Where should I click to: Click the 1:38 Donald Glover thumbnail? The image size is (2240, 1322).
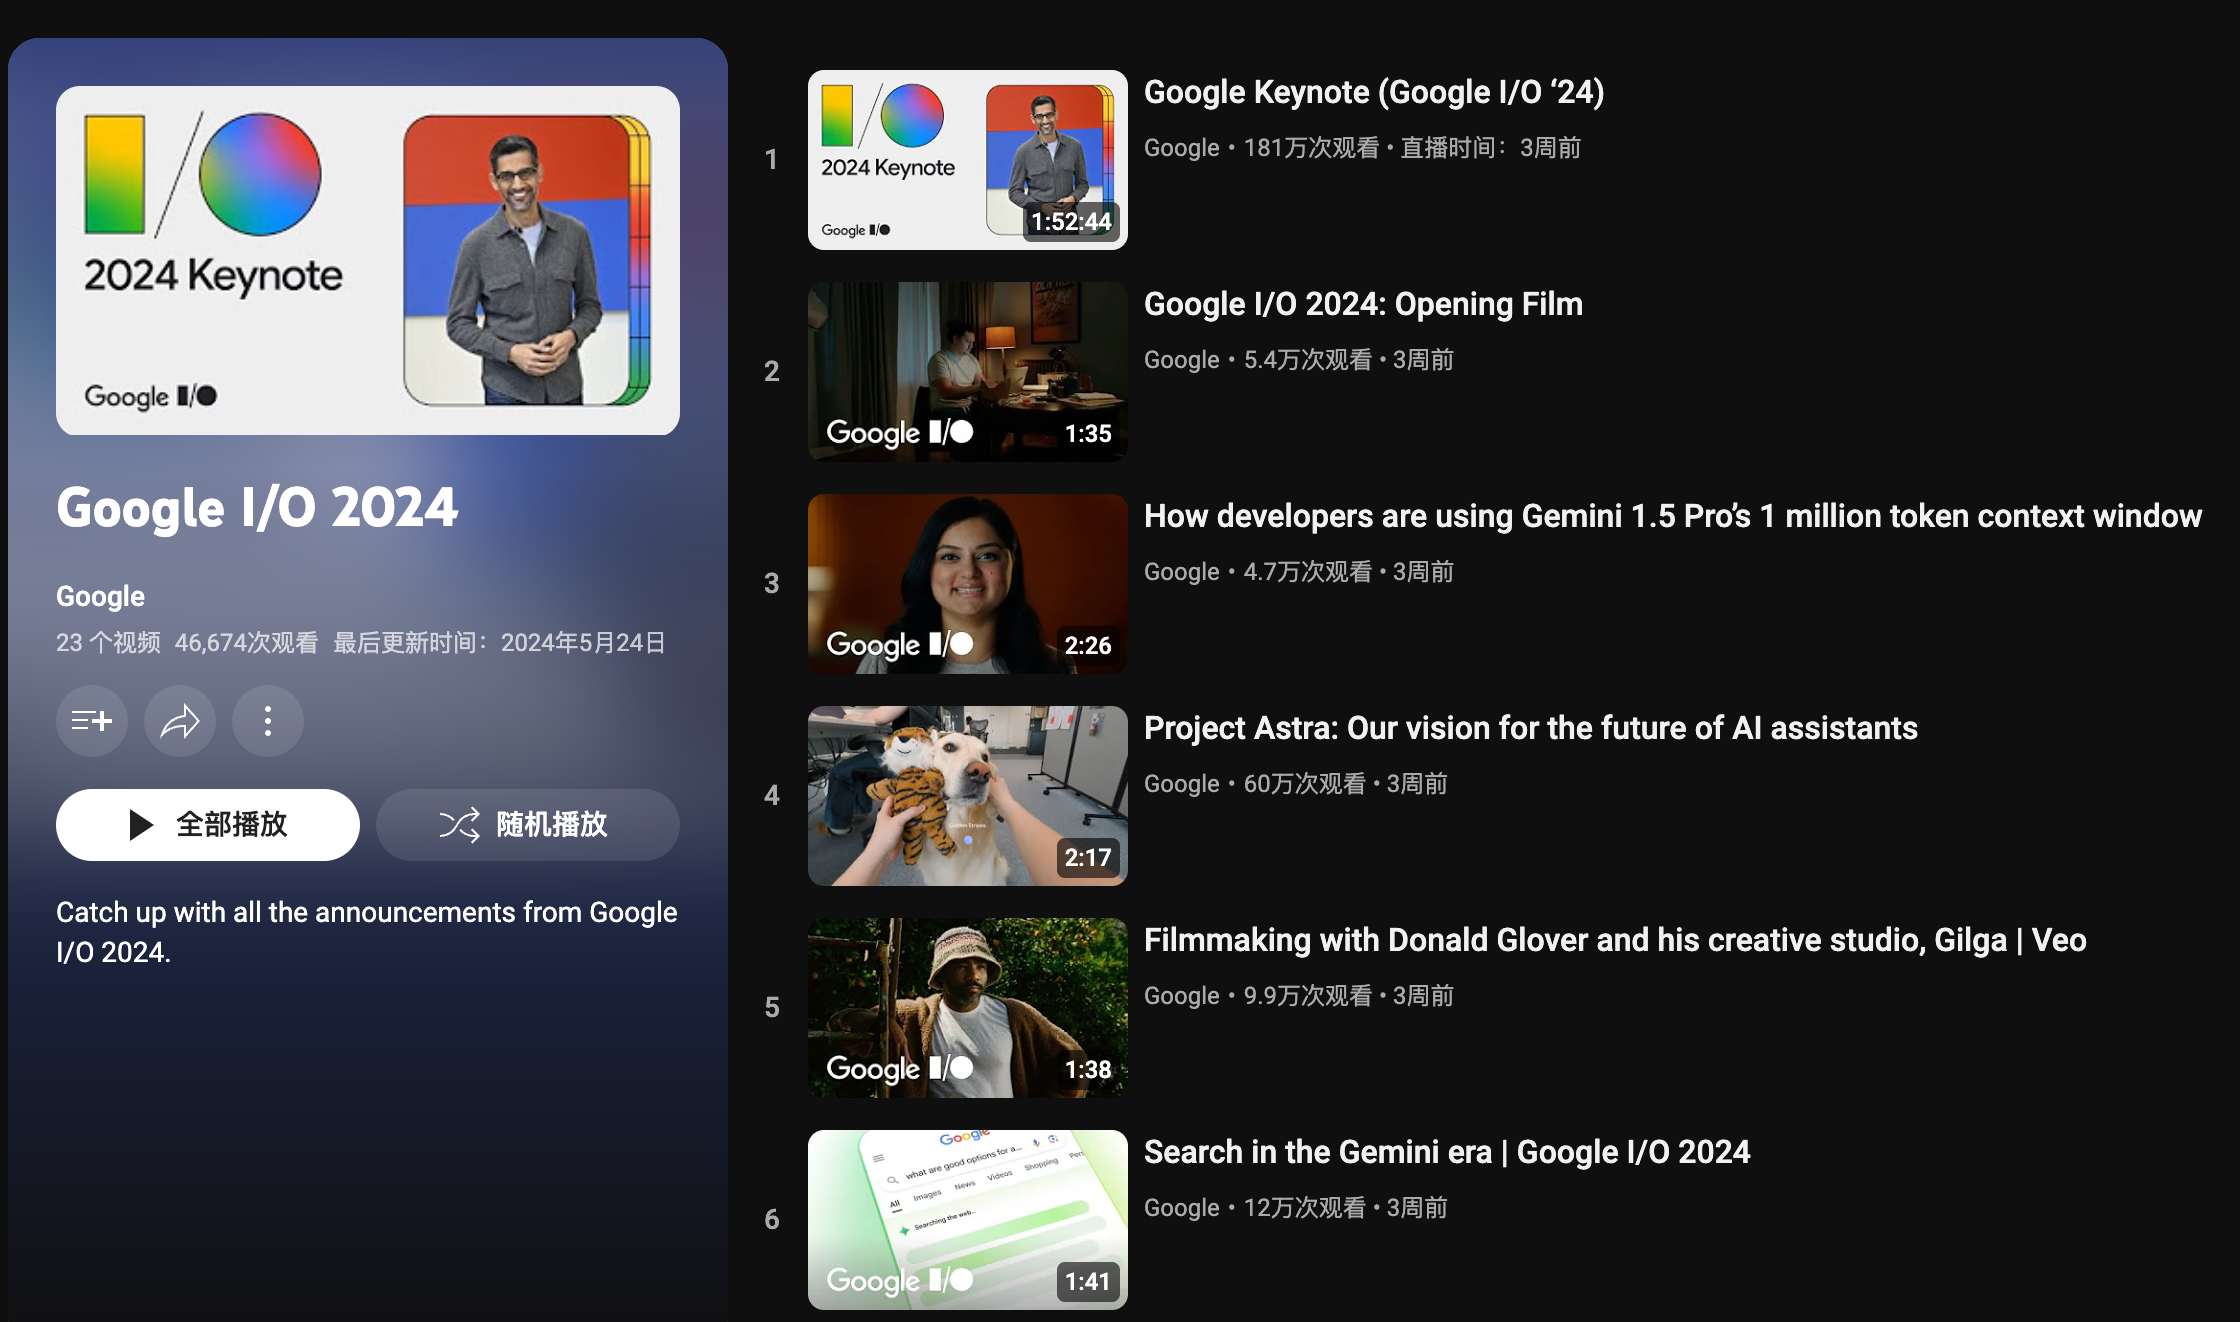point(968,1008)
